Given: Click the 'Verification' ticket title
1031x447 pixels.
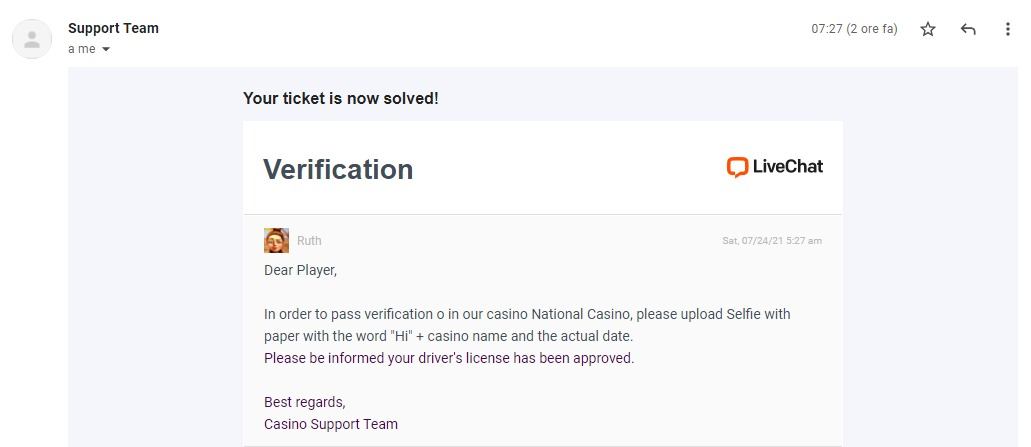Looking at the screenshot, I should click(x=338, y=169).
